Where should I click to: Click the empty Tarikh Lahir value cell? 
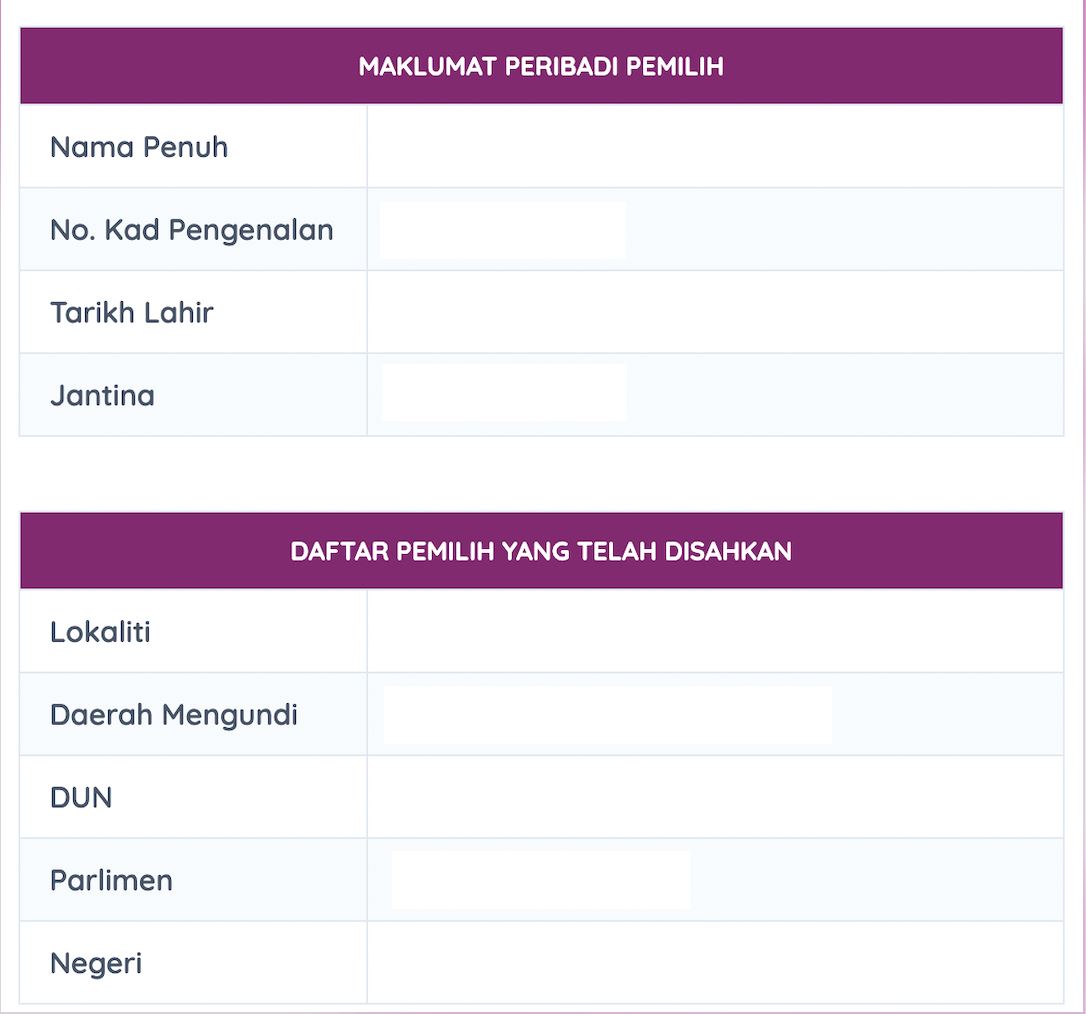(x=714, y=313)
